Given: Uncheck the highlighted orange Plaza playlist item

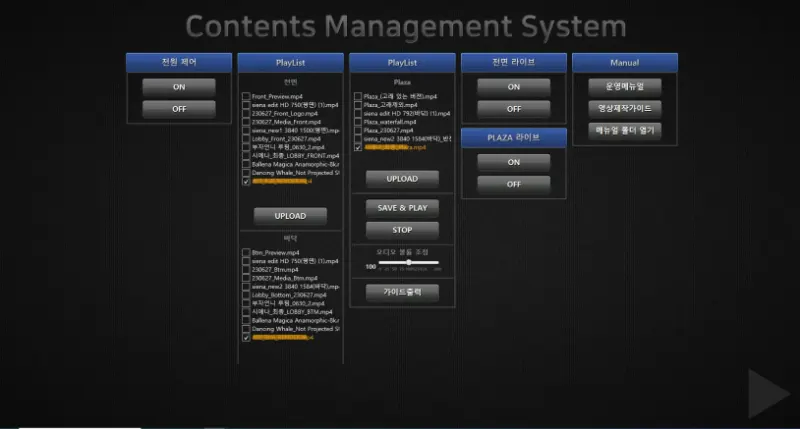Looking at the screenshot, I should [x=358, y=147].
